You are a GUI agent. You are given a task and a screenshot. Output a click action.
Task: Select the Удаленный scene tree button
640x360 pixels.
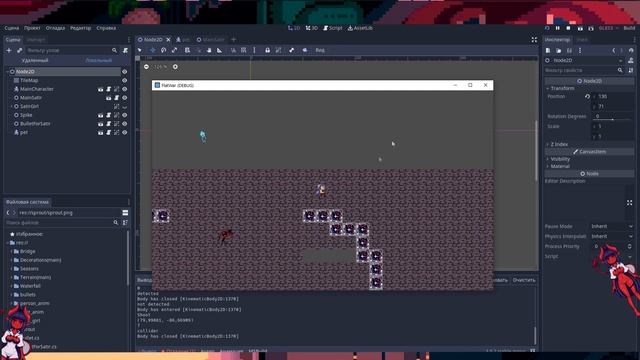click(35, 60)
